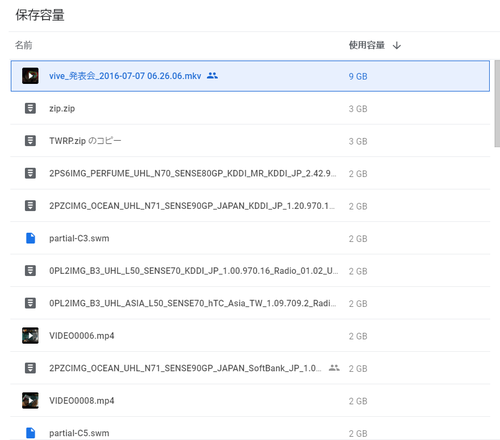Click the 2 GB size of partial-C5.swm
This screenshot has width=500, height=440.
[x=358, y=433]
